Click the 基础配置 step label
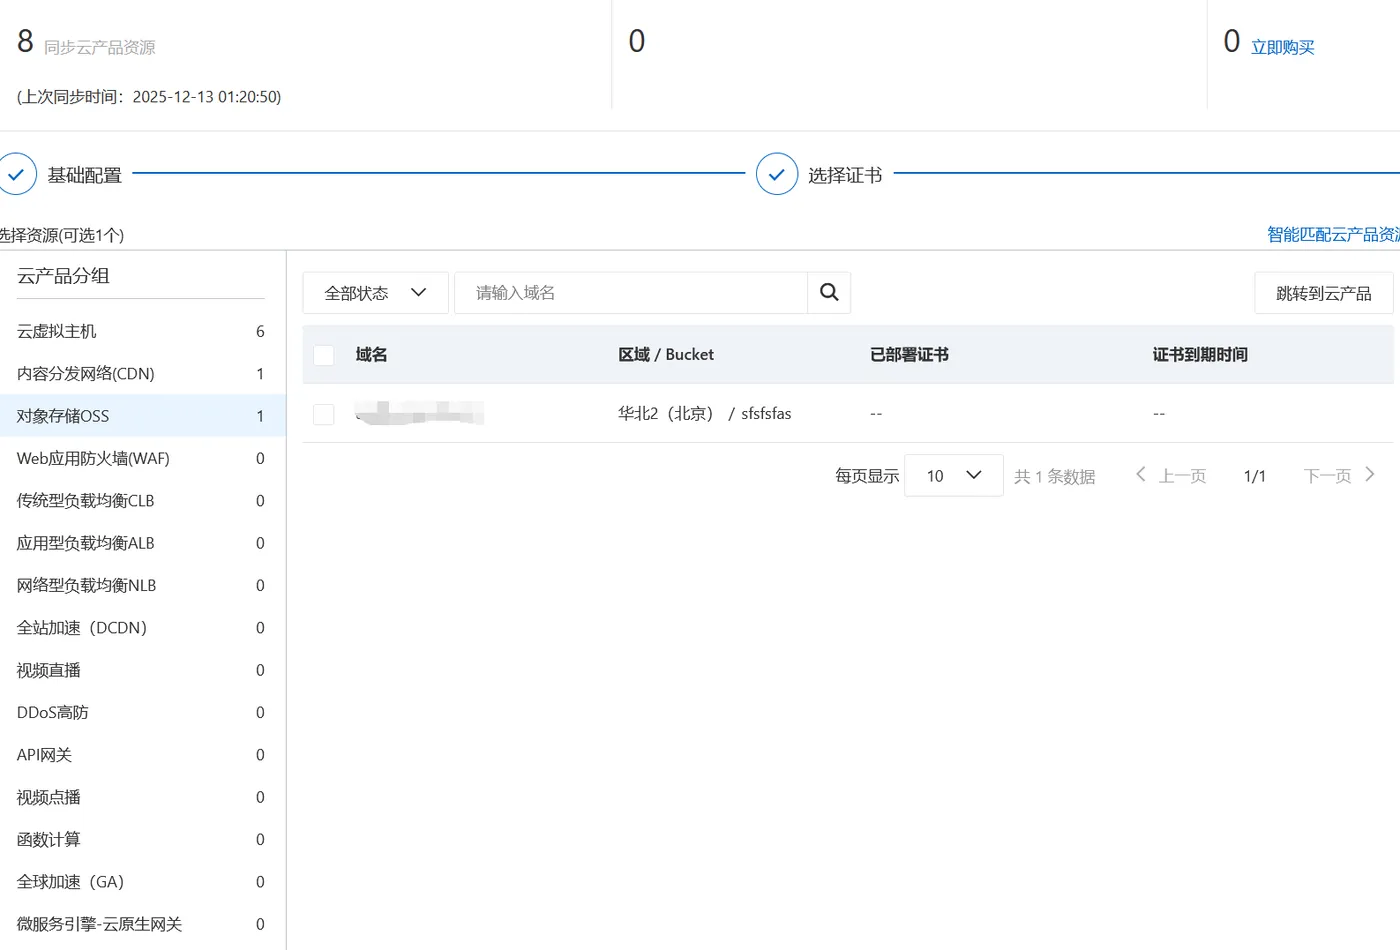The height and width of the screenshot is (950, 1400). tap(85, 175)
